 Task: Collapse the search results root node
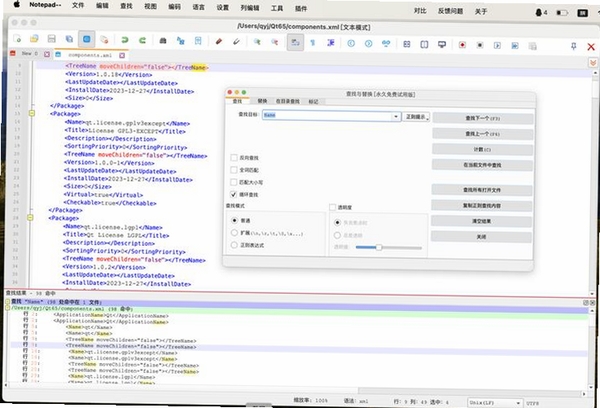8,301
